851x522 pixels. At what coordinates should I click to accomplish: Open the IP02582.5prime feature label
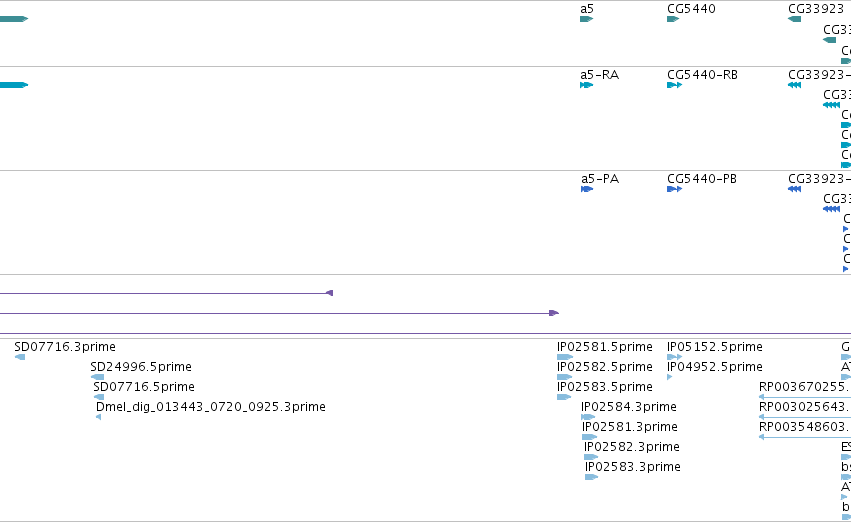[605, 367]
